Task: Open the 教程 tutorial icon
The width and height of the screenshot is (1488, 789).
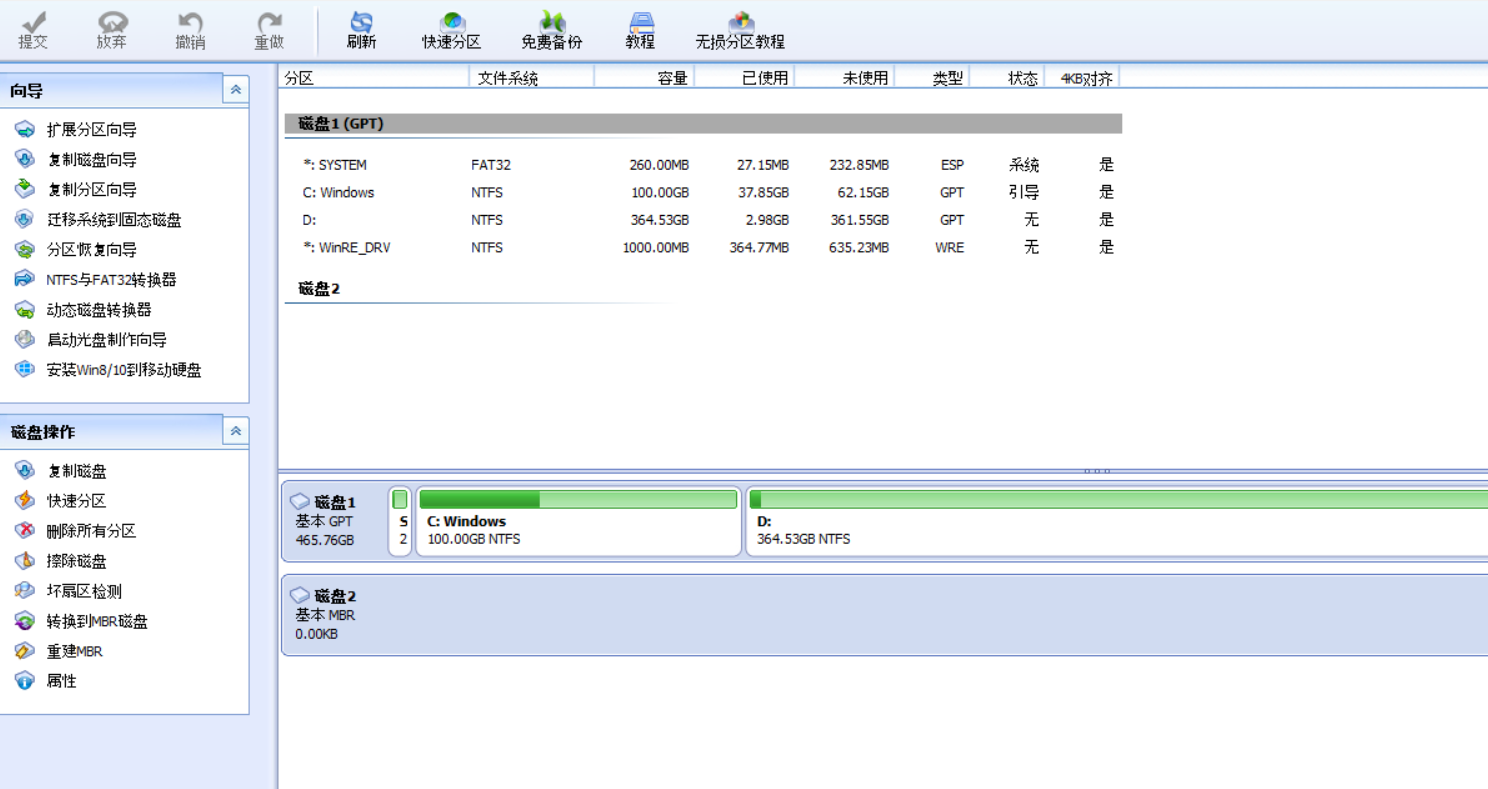Action: (640, 30)
